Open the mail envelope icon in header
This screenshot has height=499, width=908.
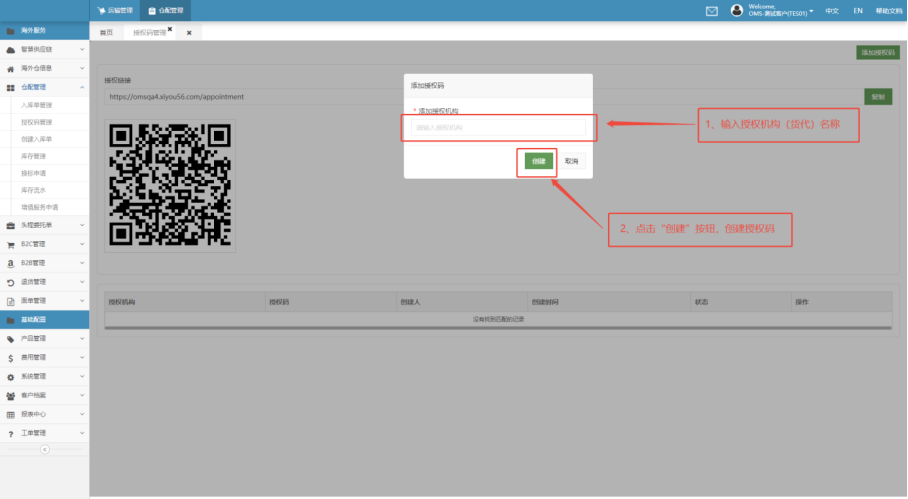[712, 11]
